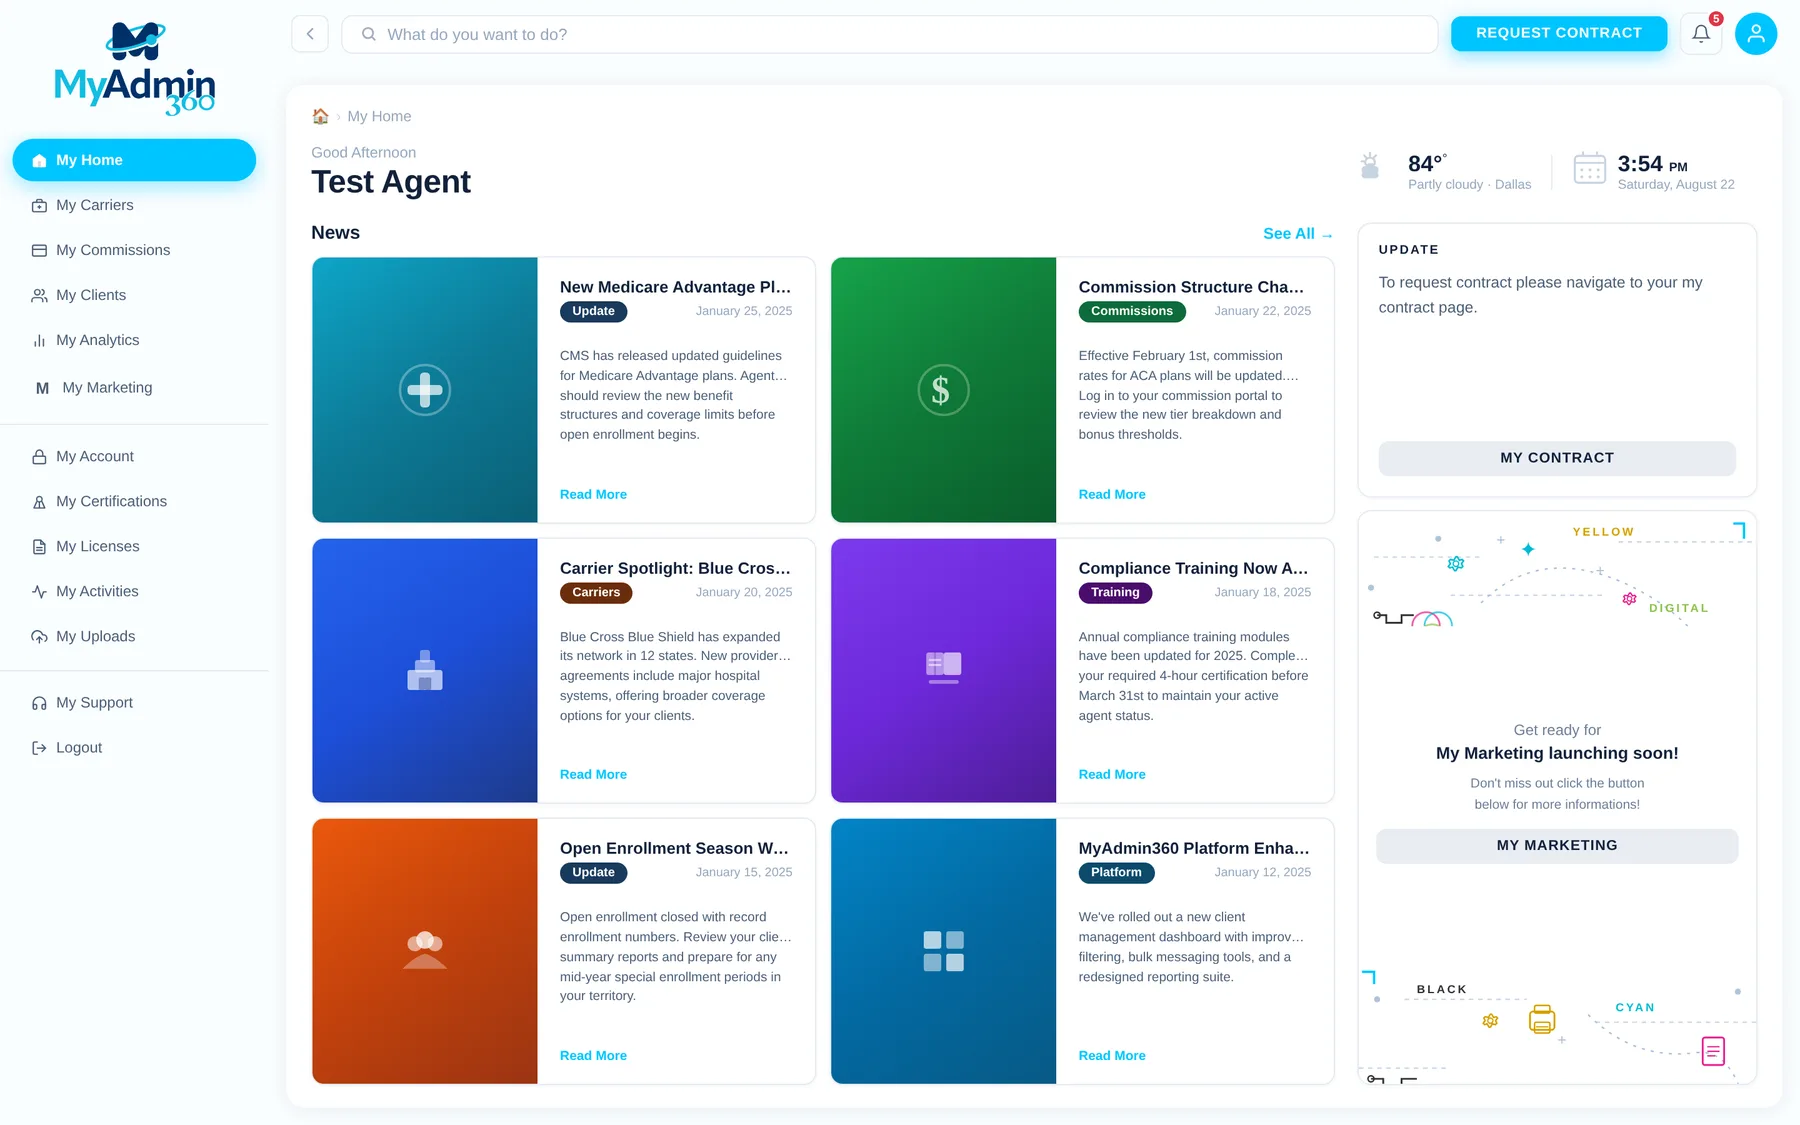
Task: Click the My Contract button
Action: click(1557, 458)
